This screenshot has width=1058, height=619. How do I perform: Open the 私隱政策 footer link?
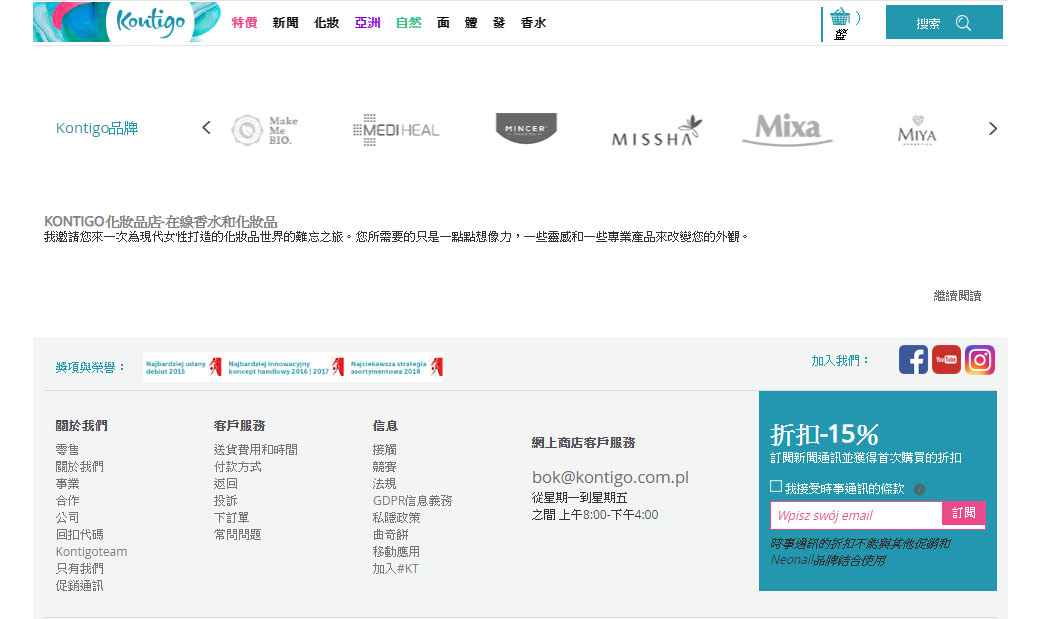(397, 517)
